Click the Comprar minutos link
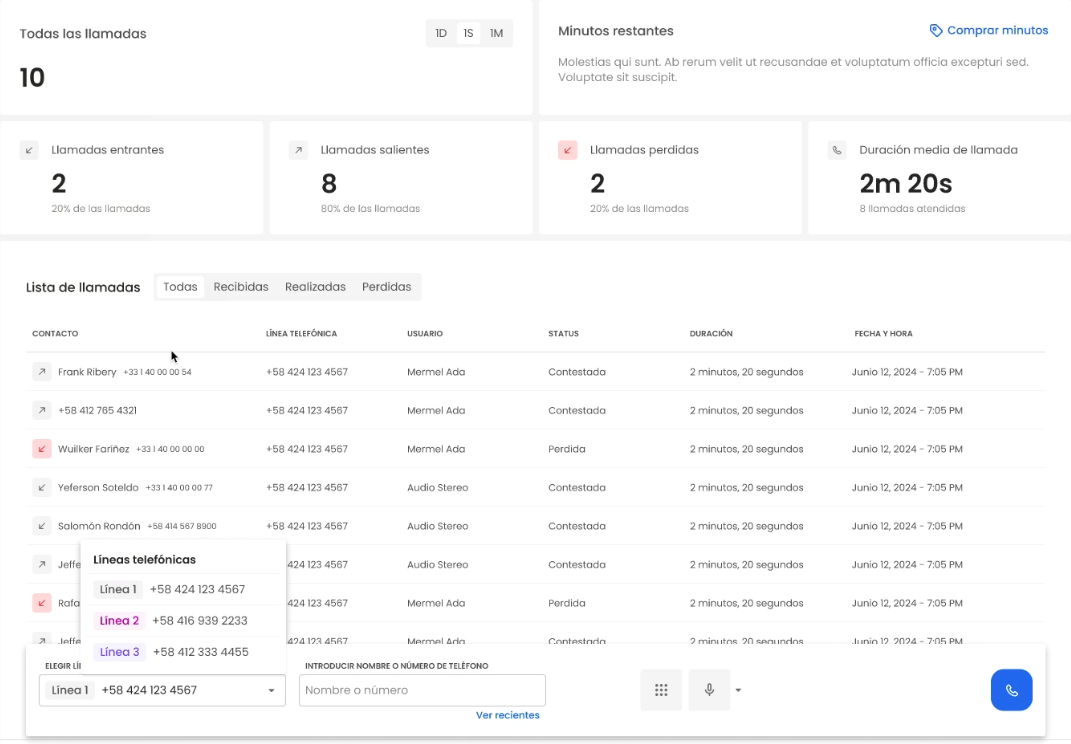The width and height of the screenshot is (1071, 744). [989, 31]
